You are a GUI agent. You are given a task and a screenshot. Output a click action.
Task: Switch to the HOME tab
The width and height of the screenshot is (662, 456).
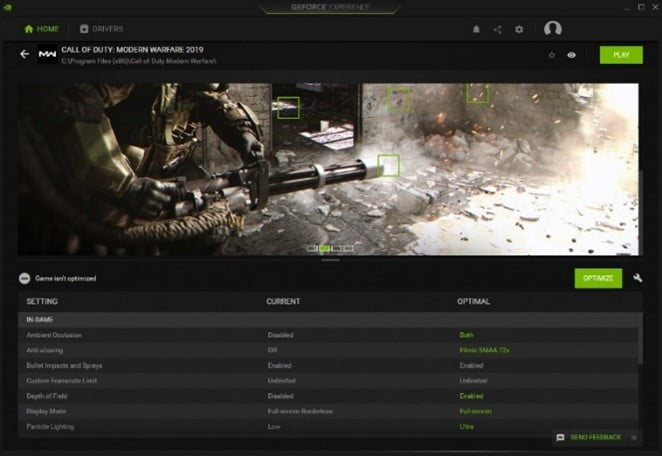[x=41, y=29]
